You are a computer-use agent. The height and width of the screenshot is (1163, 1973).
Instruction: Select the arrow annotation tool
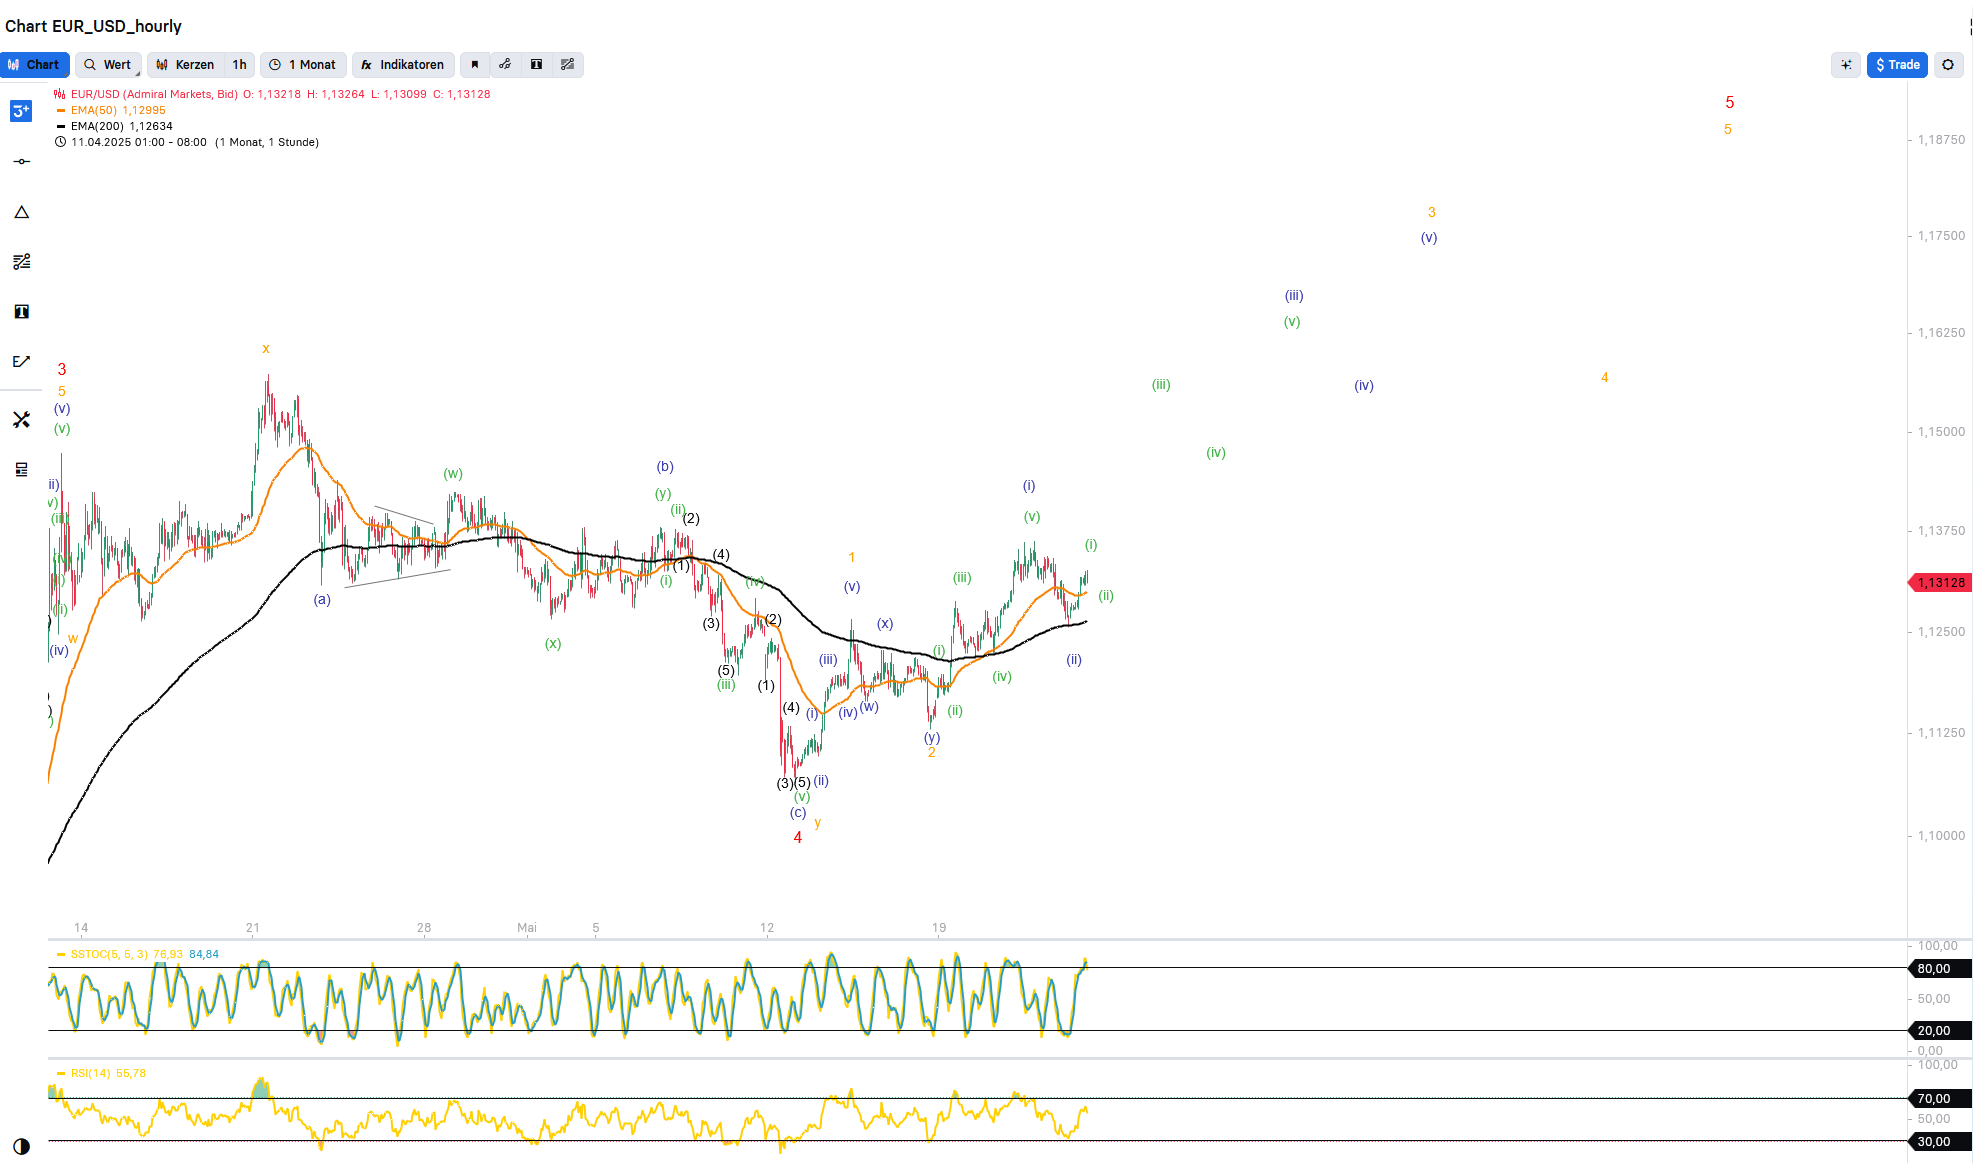click(21, 361)
